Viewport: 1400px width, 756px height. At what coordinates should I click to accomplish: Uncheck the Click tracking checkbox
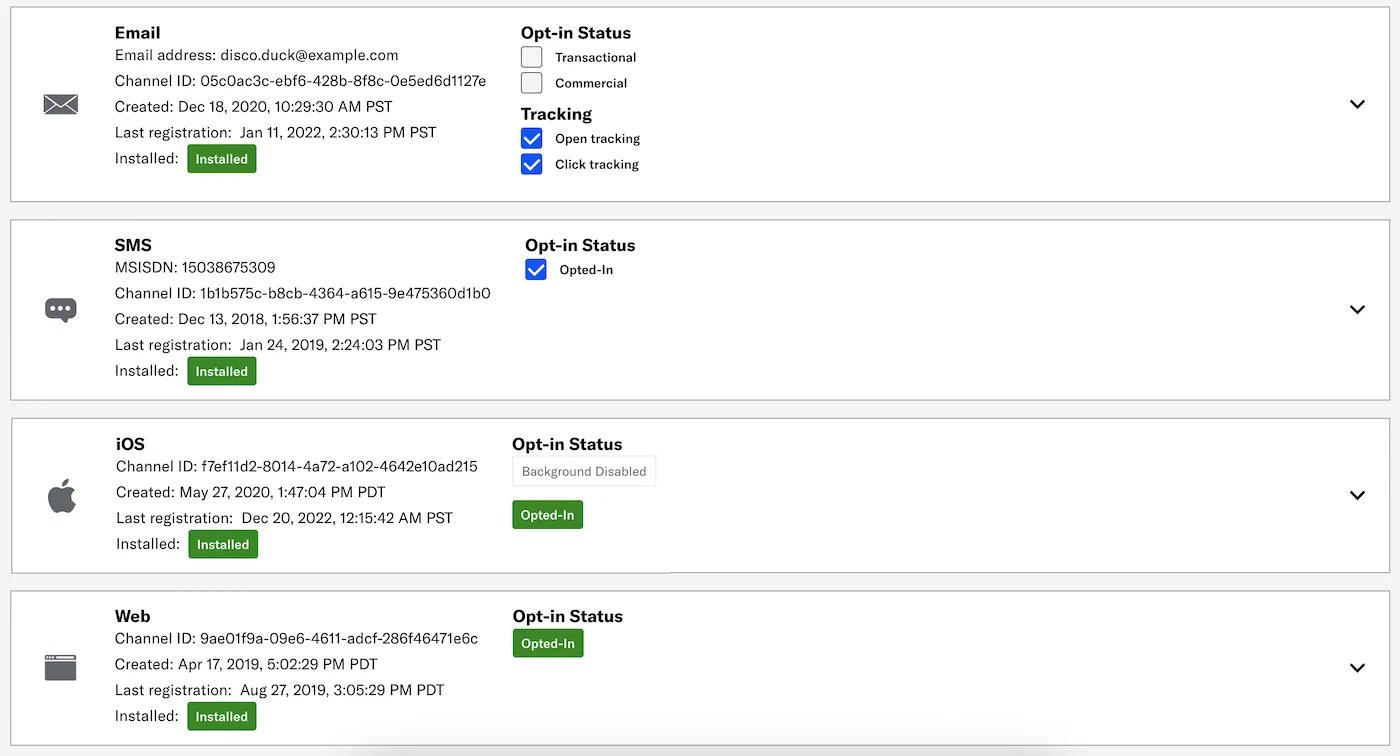click(532, 165)
